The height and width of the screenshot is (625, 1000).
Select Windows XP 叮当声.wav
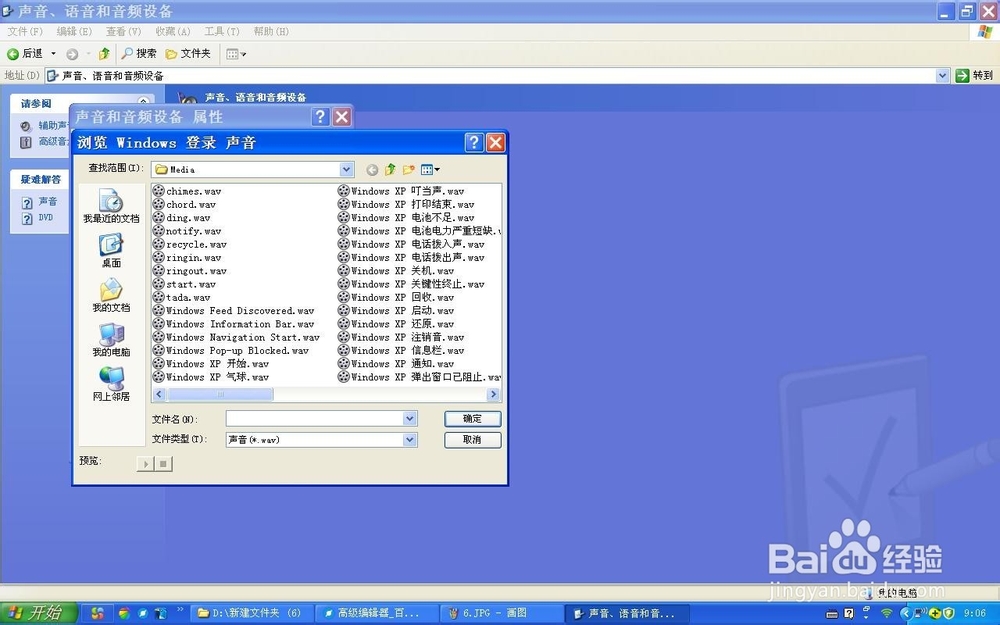401,191
